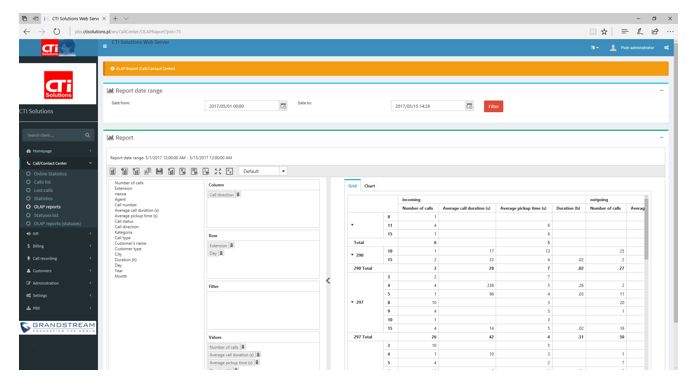
Task: Open calendar picker for Date to
Action: (469, 106)
